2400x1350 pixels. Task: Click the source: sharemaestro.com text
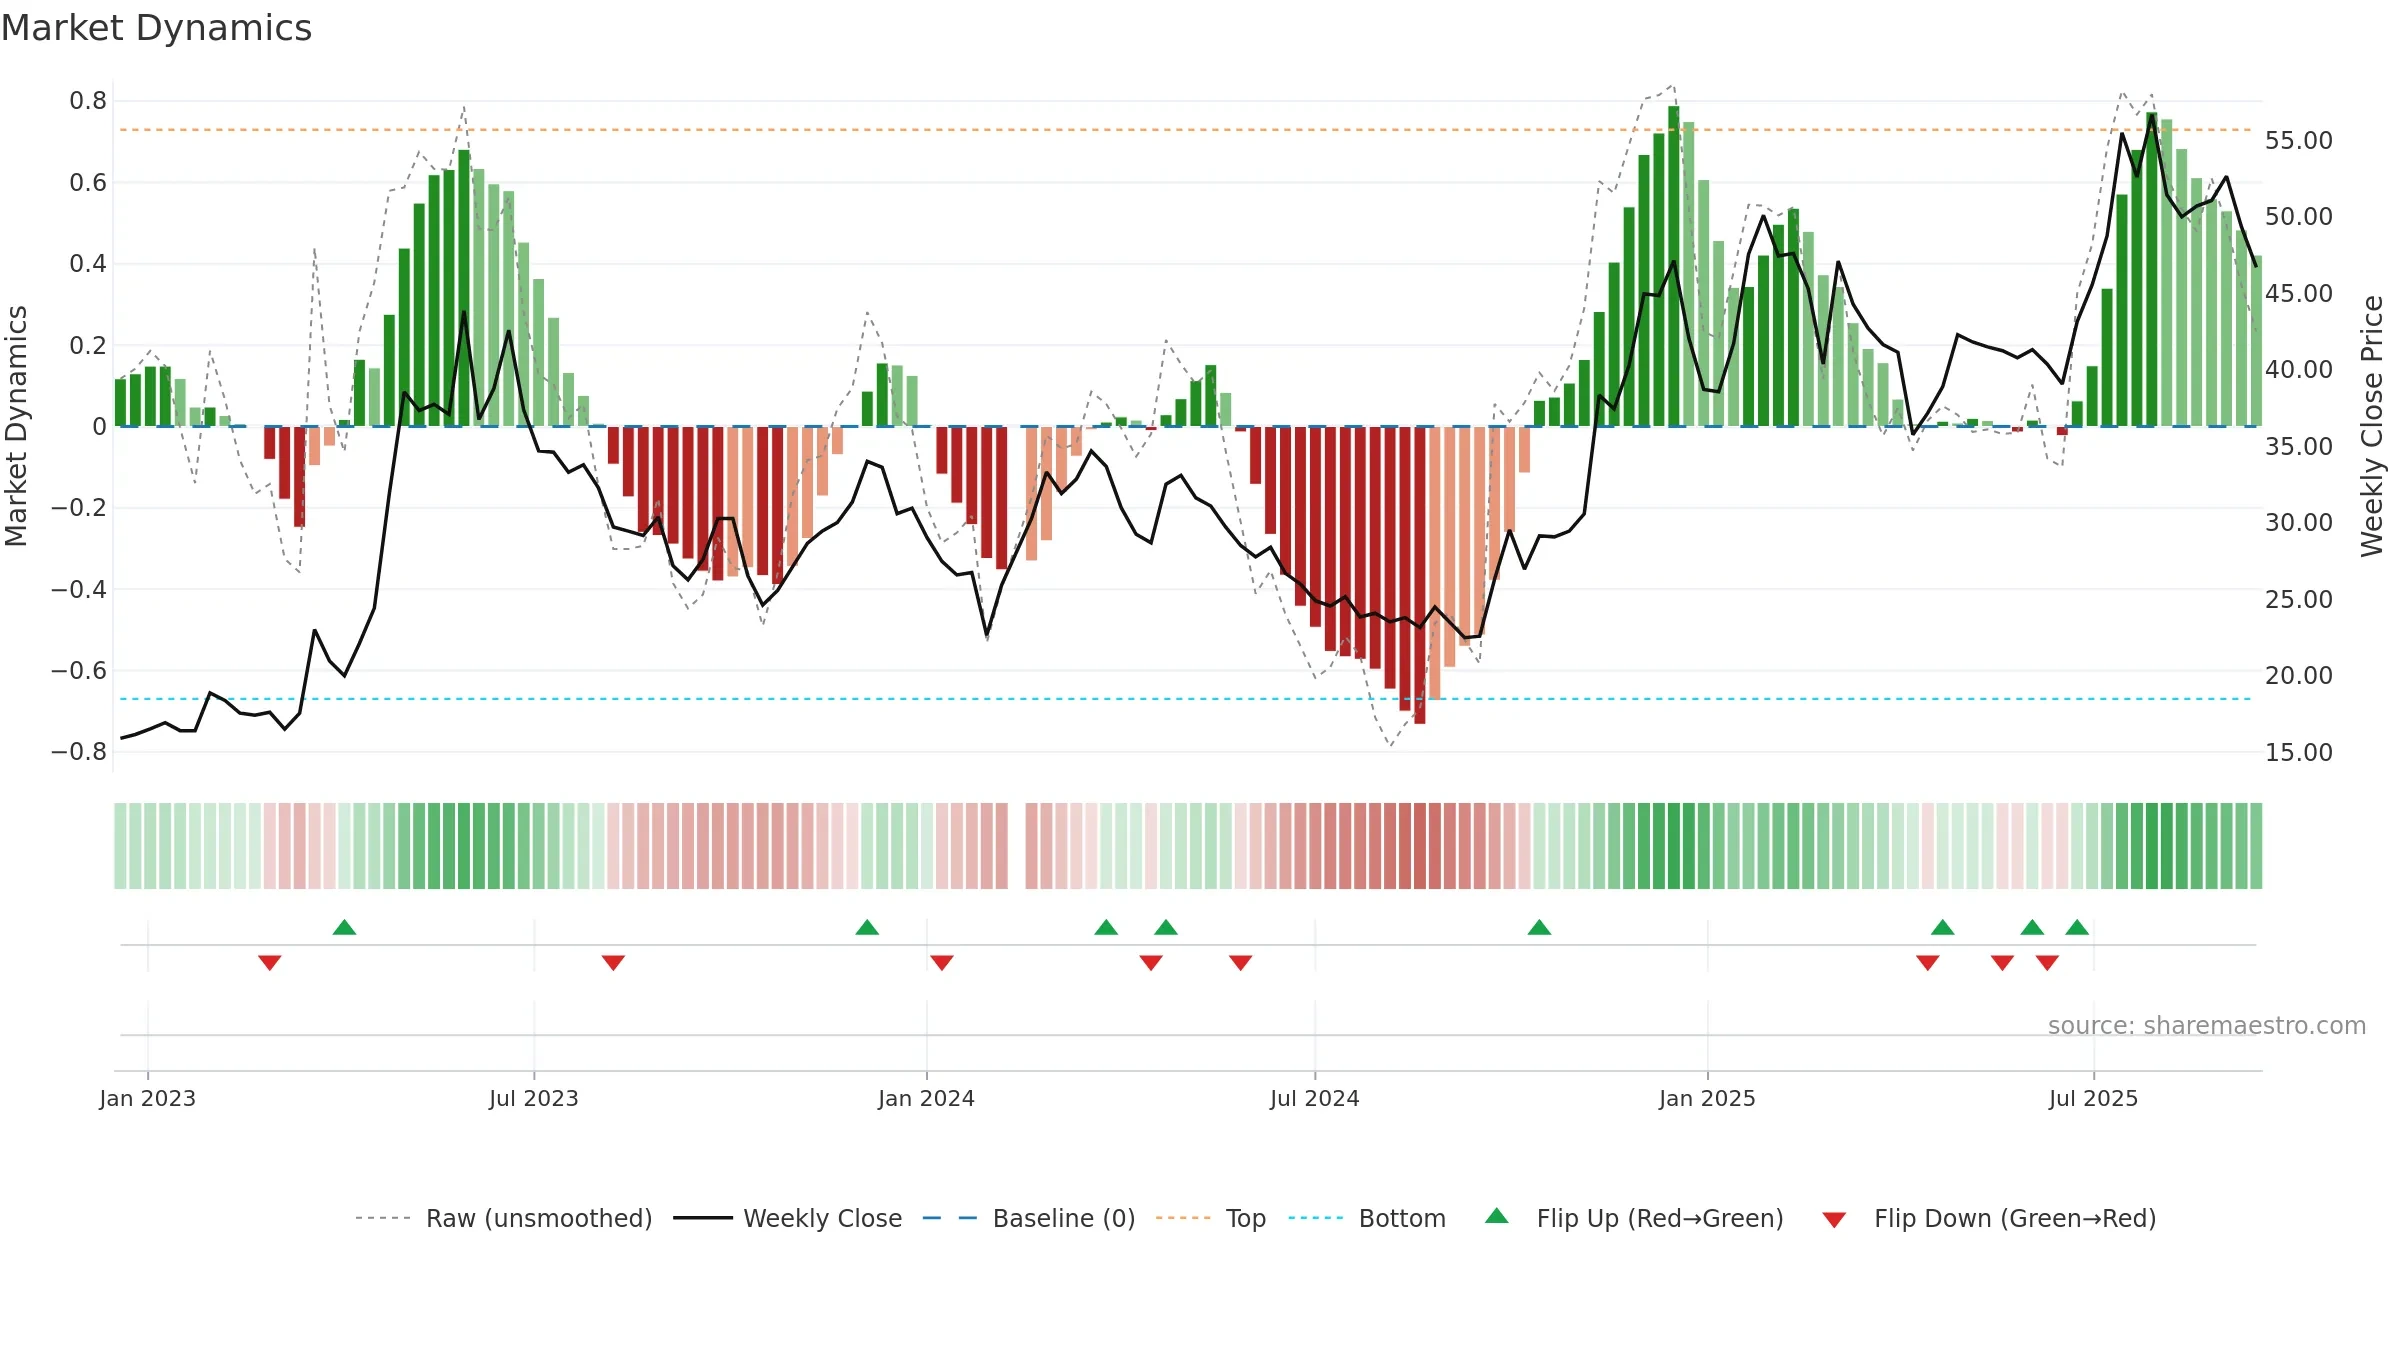click(x=2207, y=1026)
